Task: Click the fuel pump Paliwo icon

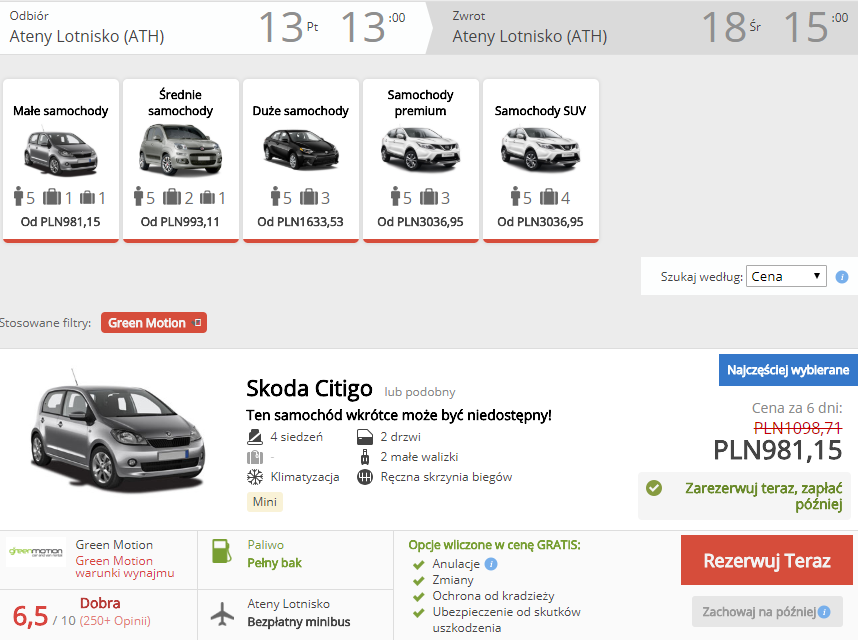Action: [222, 551]
